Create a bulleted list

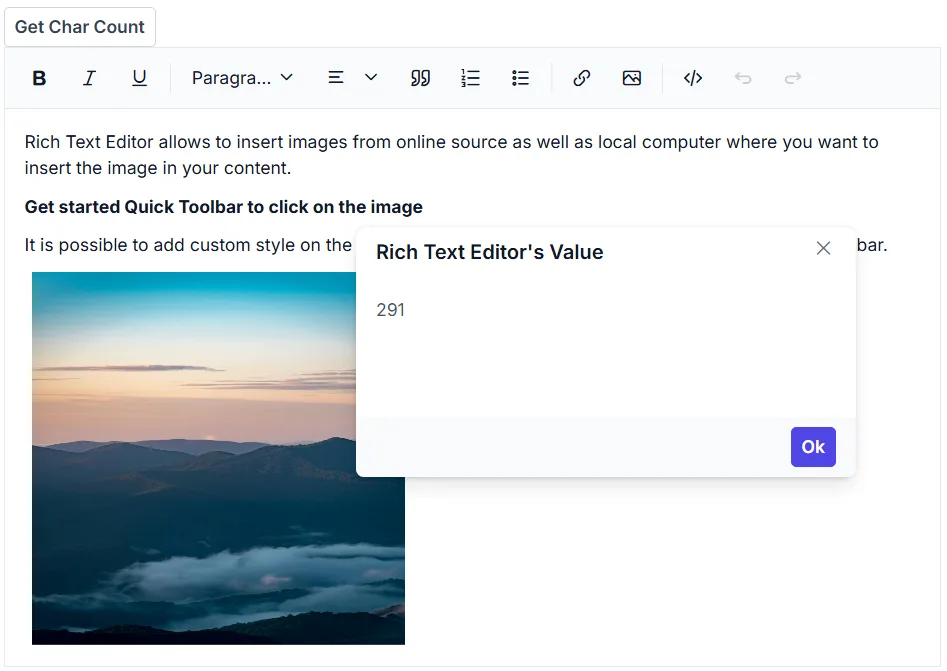pos(521,78)
